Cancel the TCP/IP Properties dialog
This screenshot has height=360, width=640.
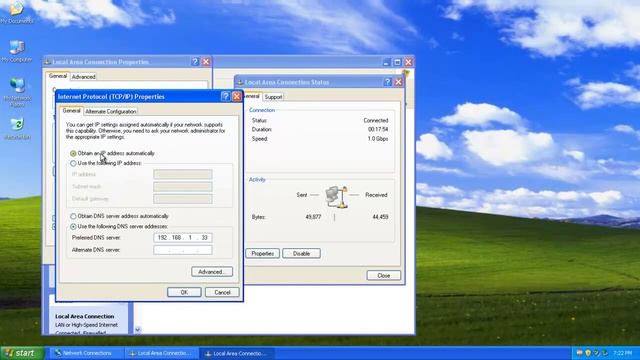(x=222, y=292)
